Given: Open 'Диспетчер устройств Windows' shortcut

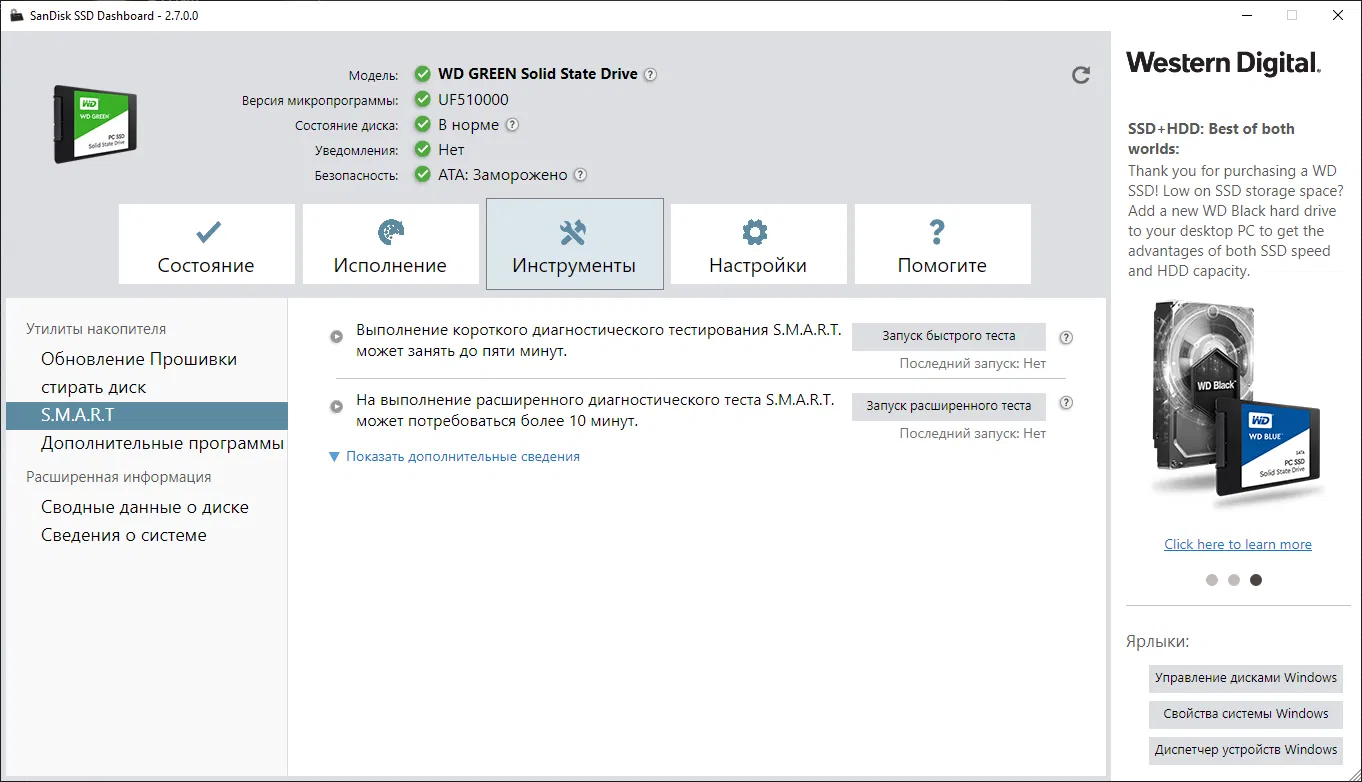Looking at the screenshot, I should pos(1245,750).
